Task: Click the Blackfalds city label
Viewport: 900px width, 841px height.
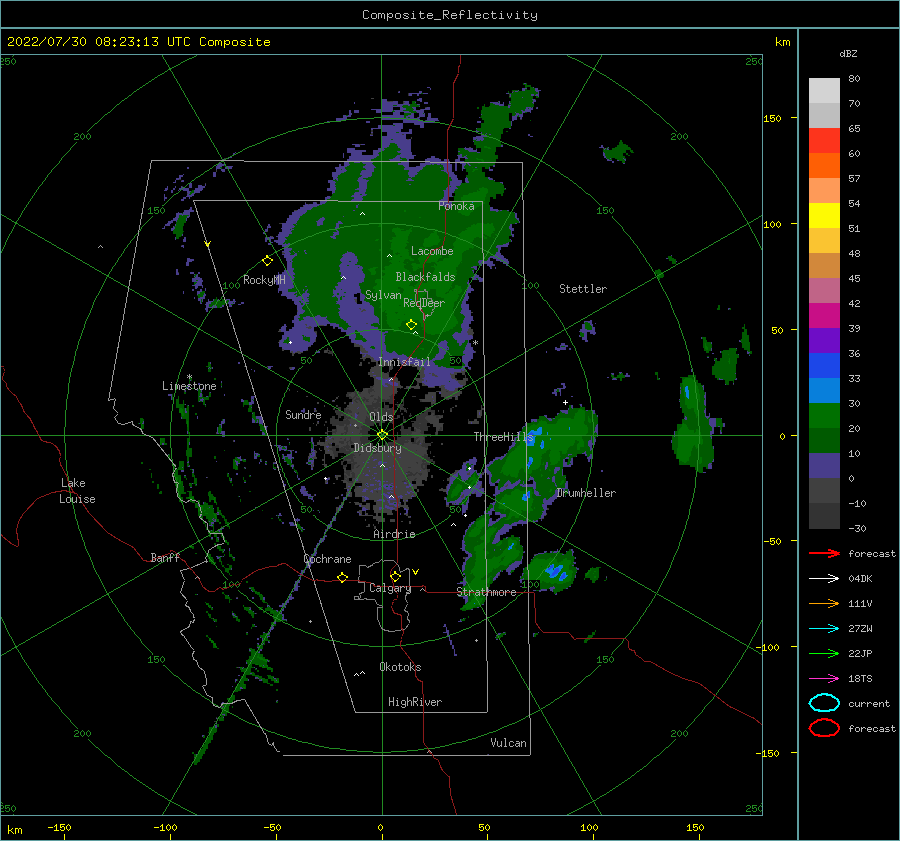Action: 425,277
